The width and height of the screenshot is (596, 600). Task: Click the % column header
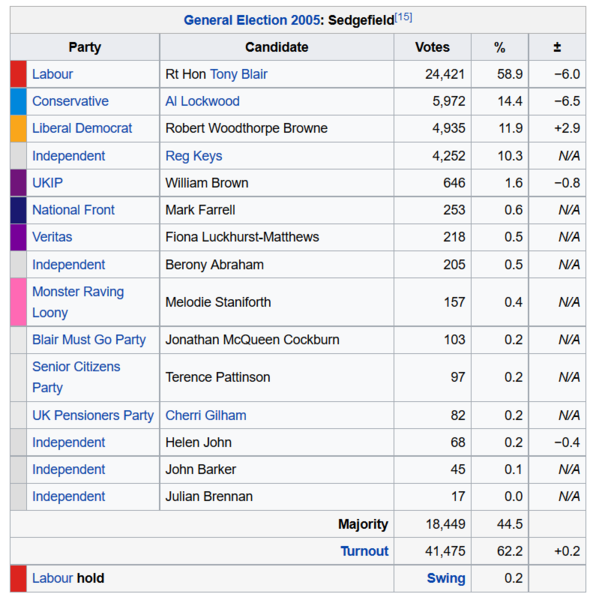(500, 47)
